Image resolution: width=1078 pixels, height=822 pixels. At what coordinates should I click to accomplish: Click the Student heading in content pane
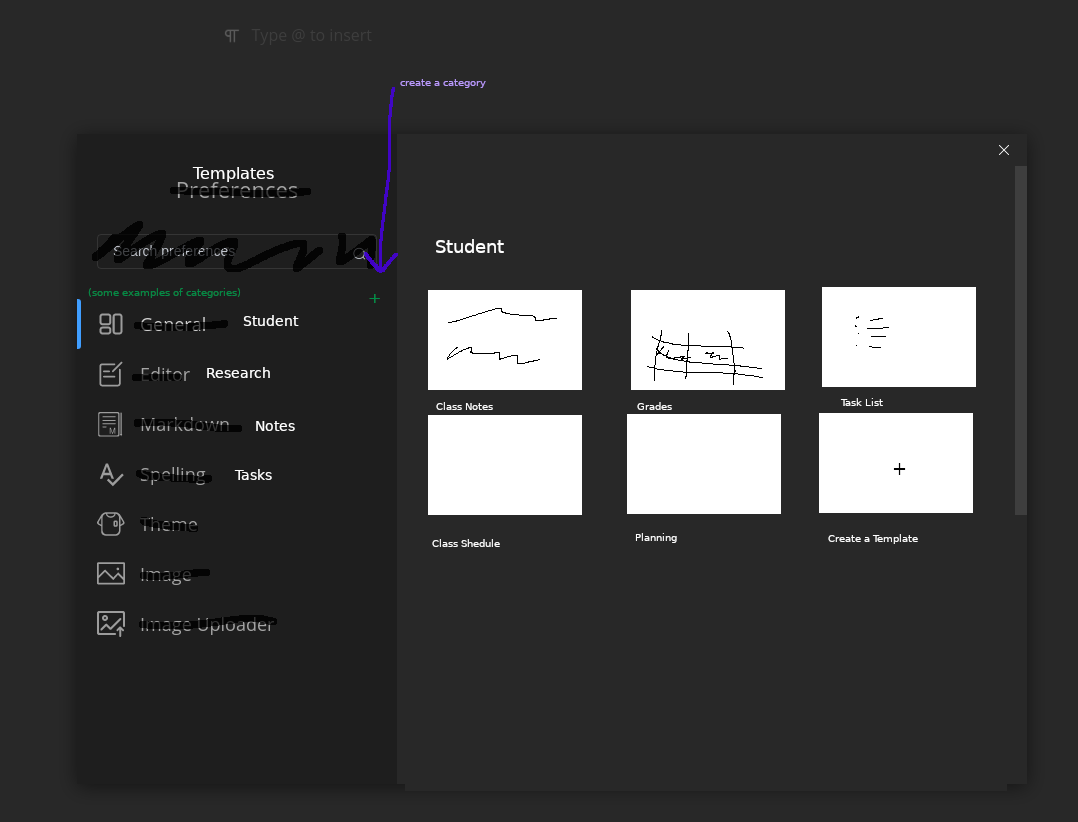470,247
